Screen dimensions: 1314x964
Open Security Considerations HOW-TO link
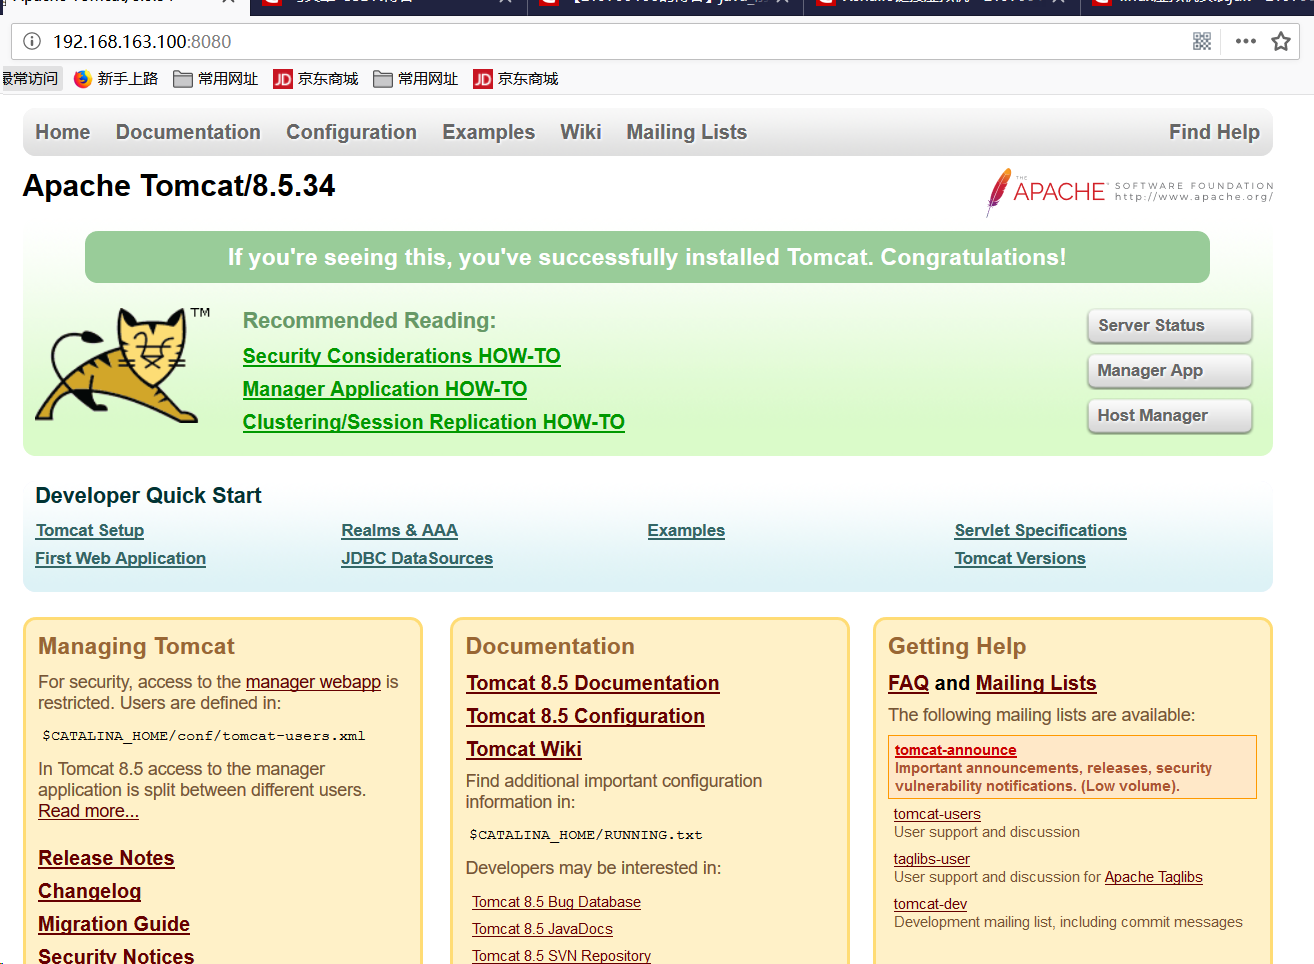pyautogui.click(x=402, y=356)
